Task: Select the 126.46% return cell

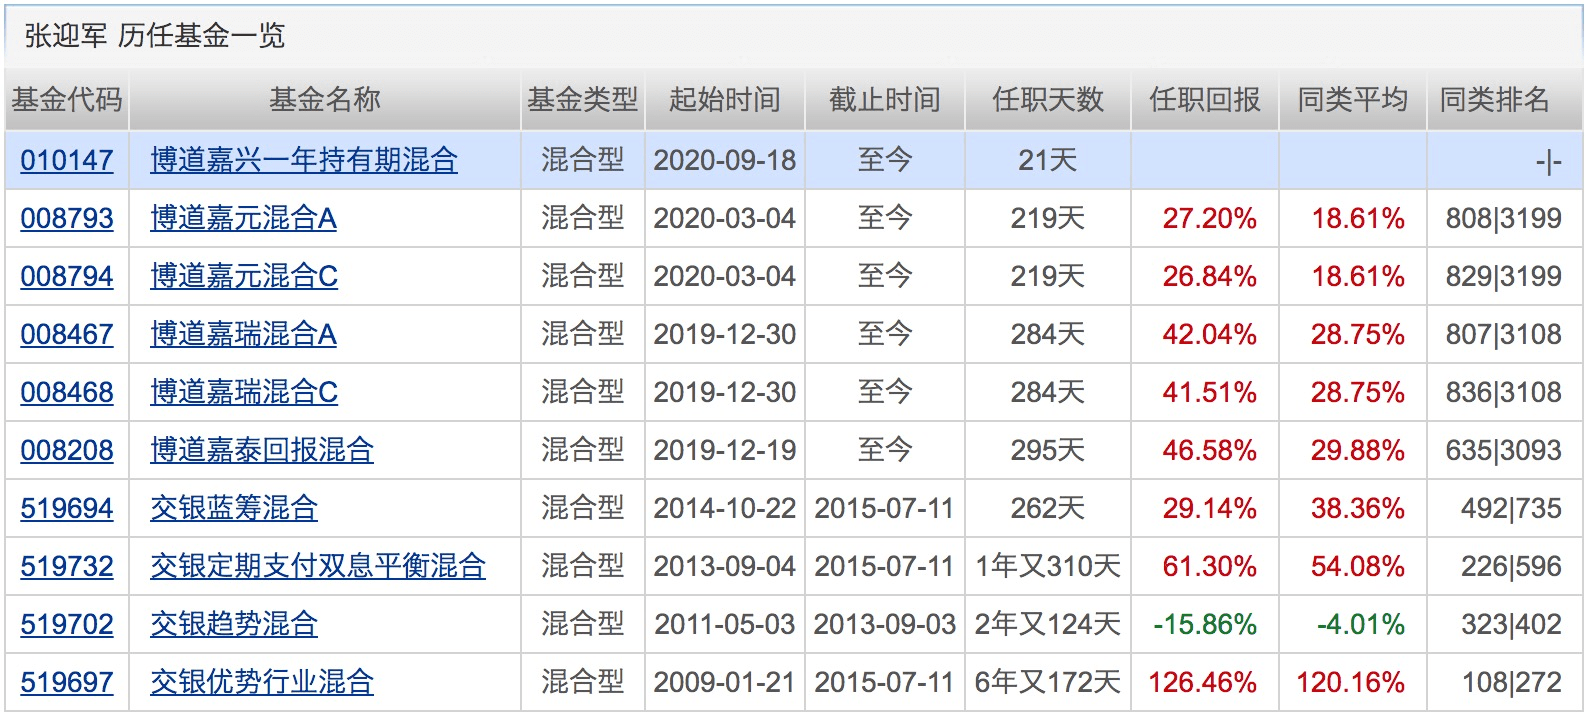Action: (x=1205, y=682)
